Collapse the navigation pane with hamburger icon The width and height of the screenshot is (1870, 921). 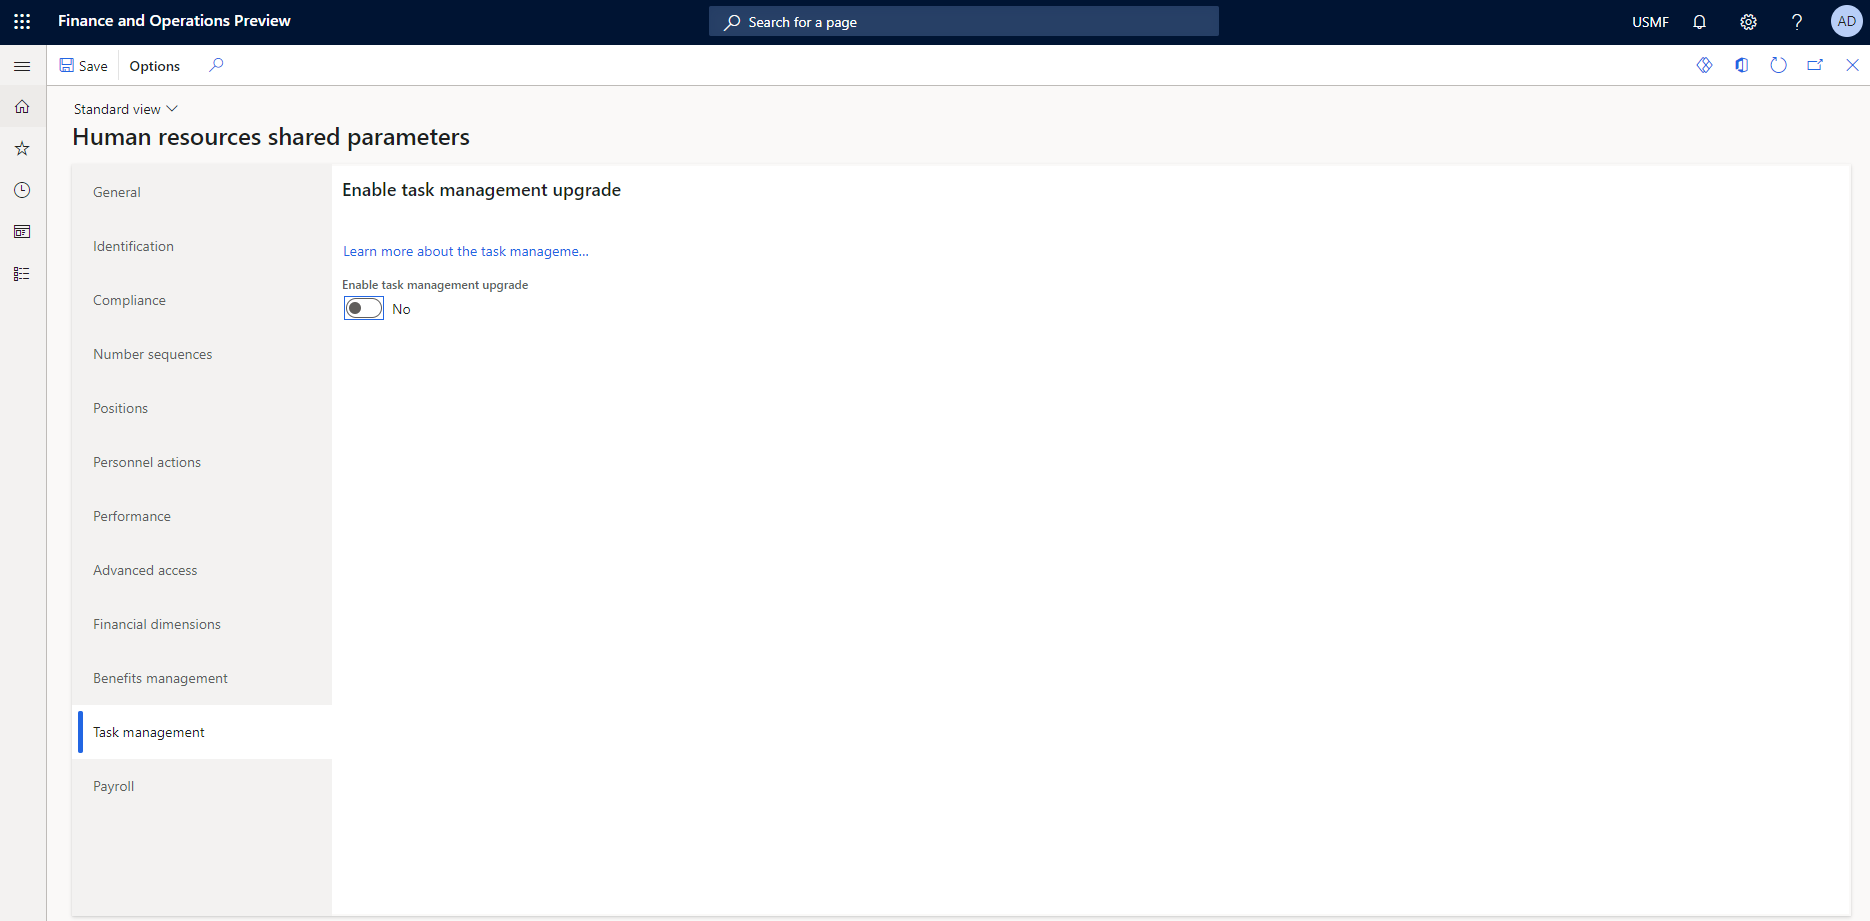pos(22,66)
